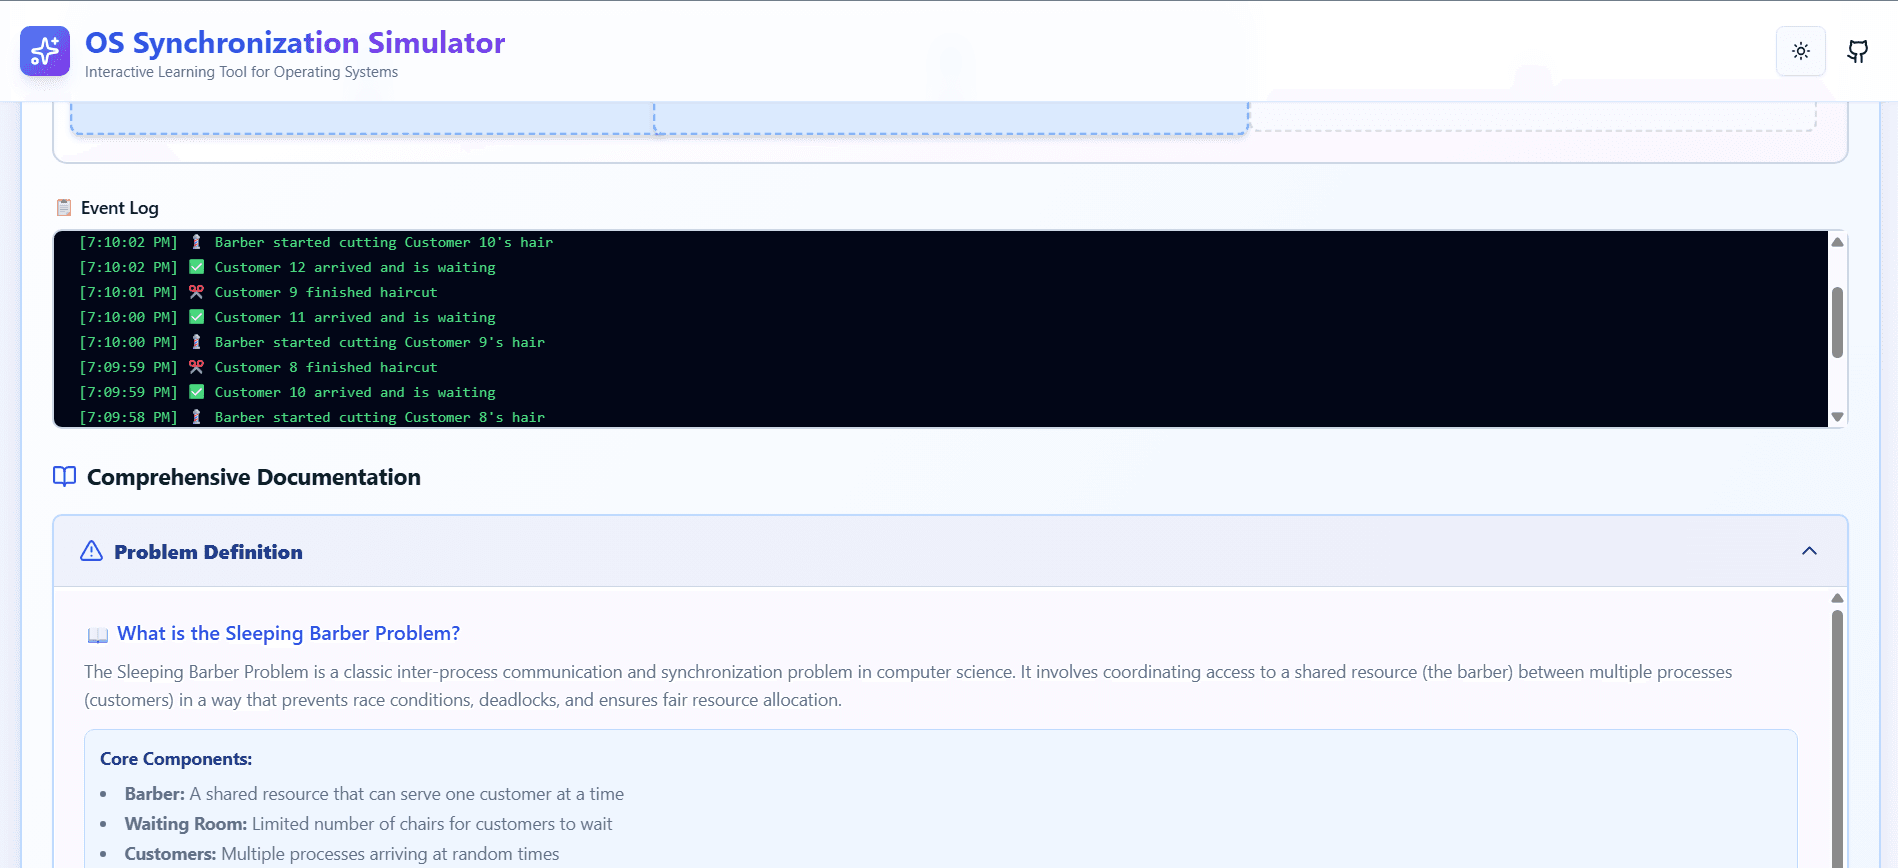Click the barber icon on Customer 9's hair entry
The width and height of the screenshot is (1898, 868).
(x=196, y=342)
